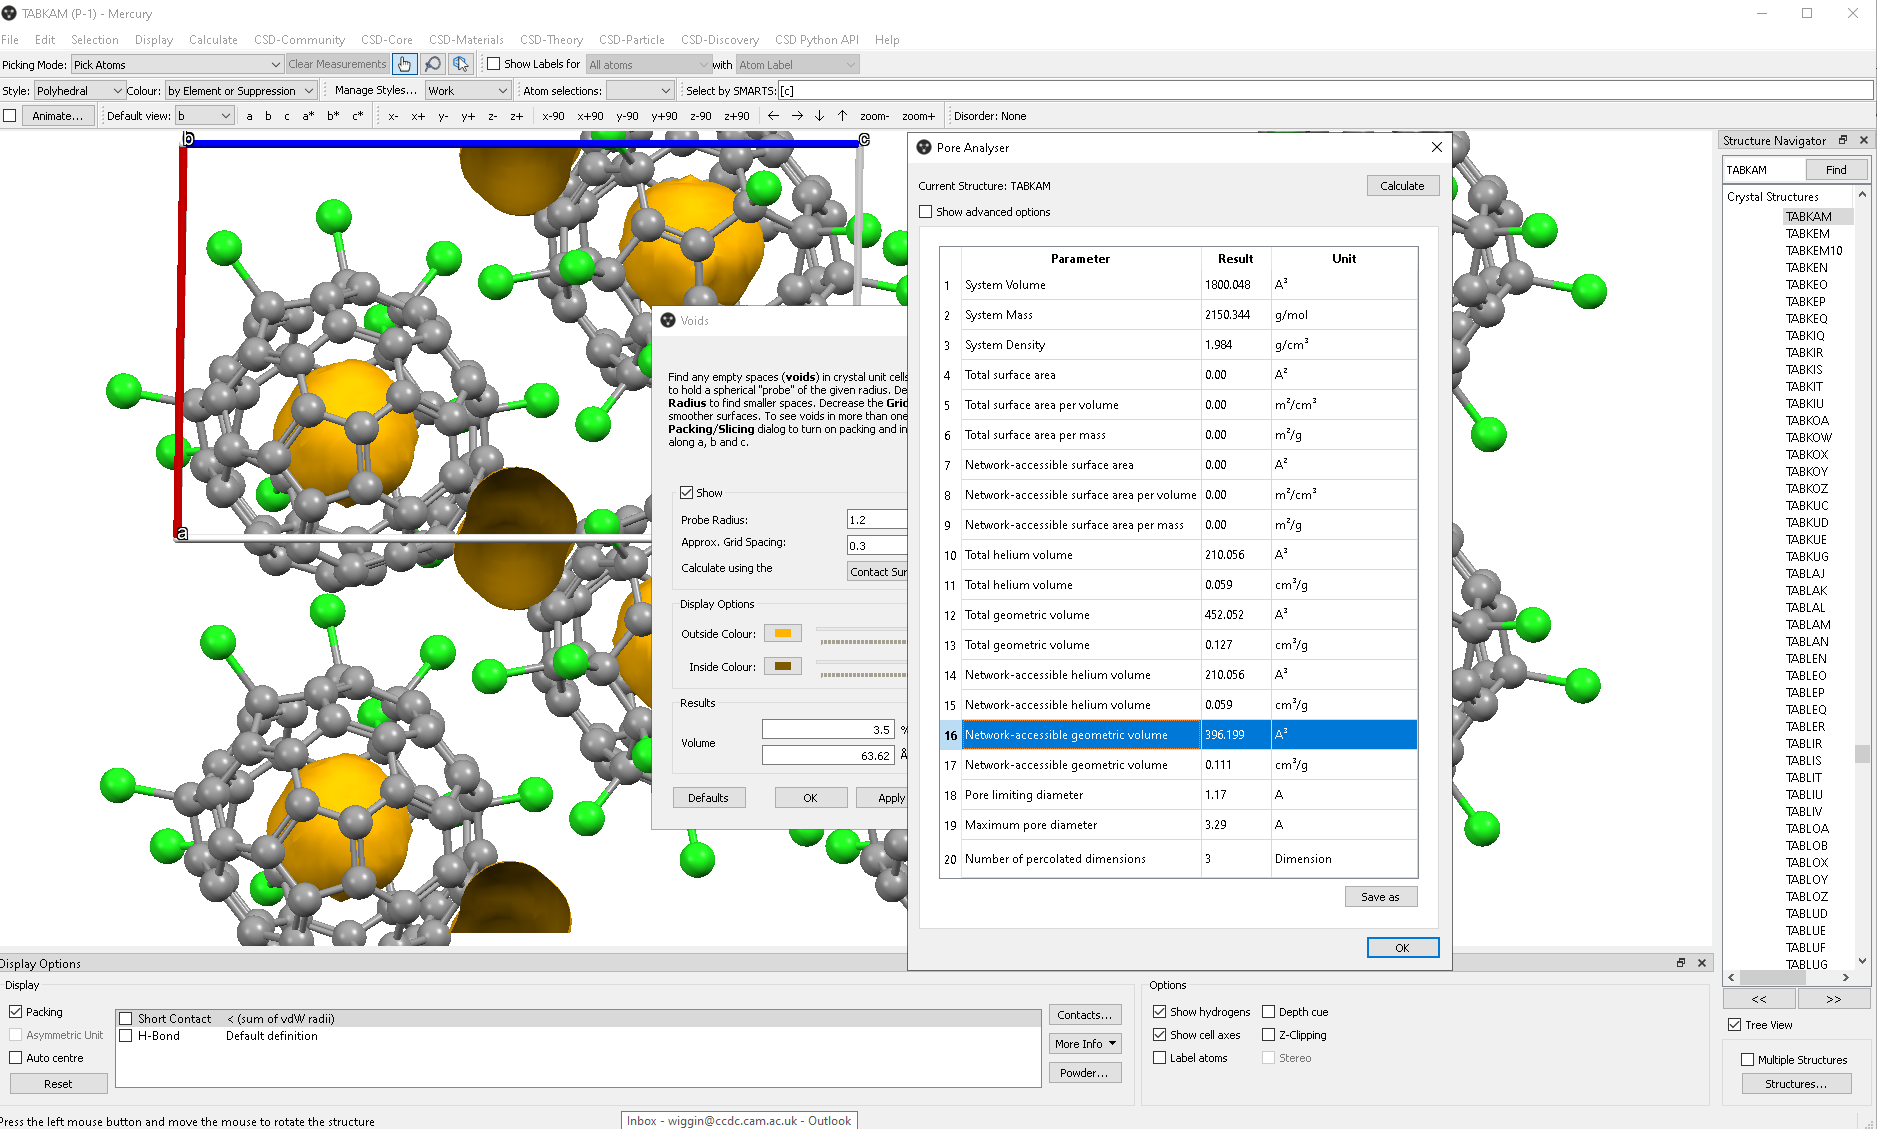This screenshot has height=1129, width=1877.
Task: Enable Show advanced options checkbox
Action: [926, 212]
